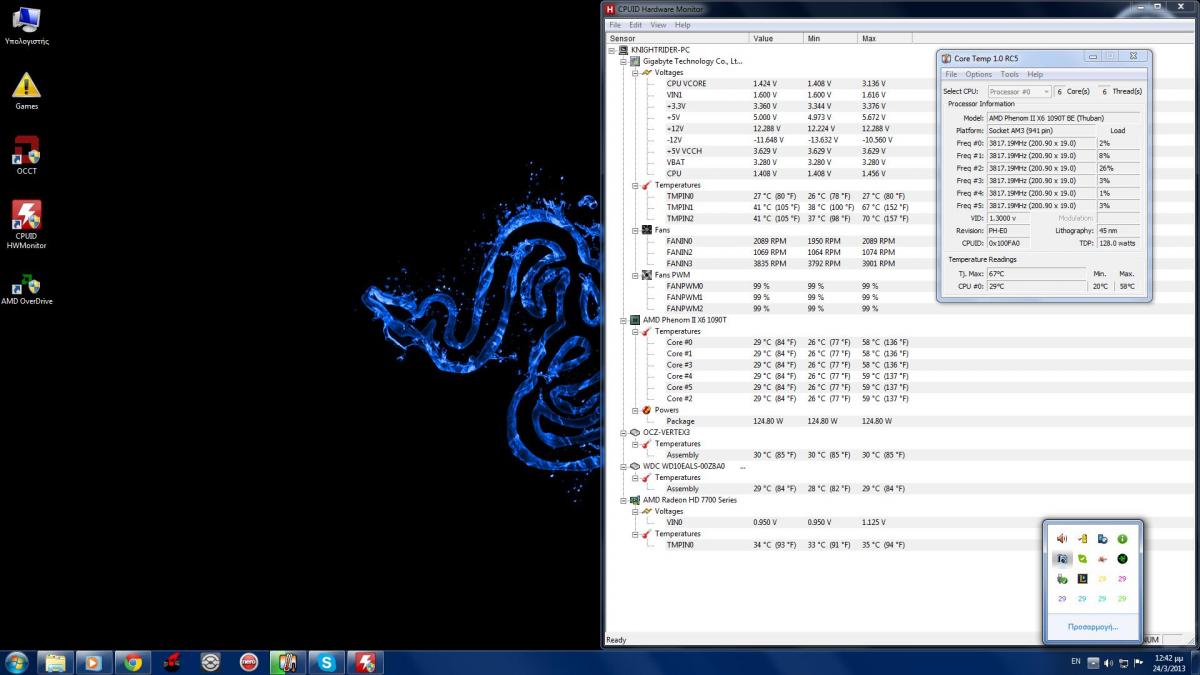The width and height of the screenshot is (1200, 675).
Task: Click the Sensor column header
Action: point(677,38)
